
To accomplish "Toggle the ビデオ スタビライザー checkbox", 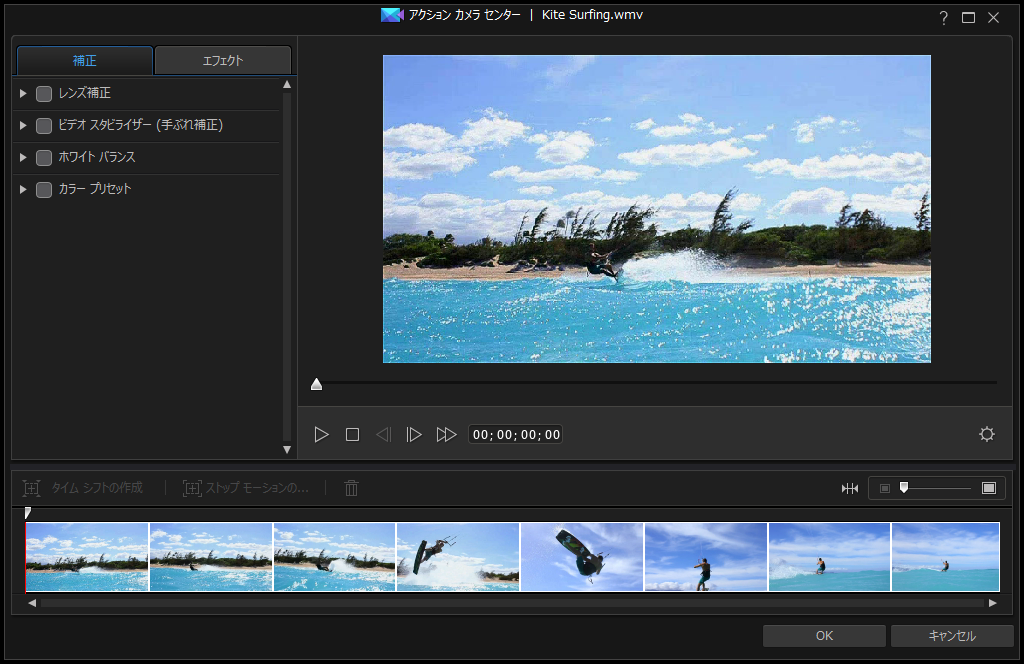I will tap(44, 126).
